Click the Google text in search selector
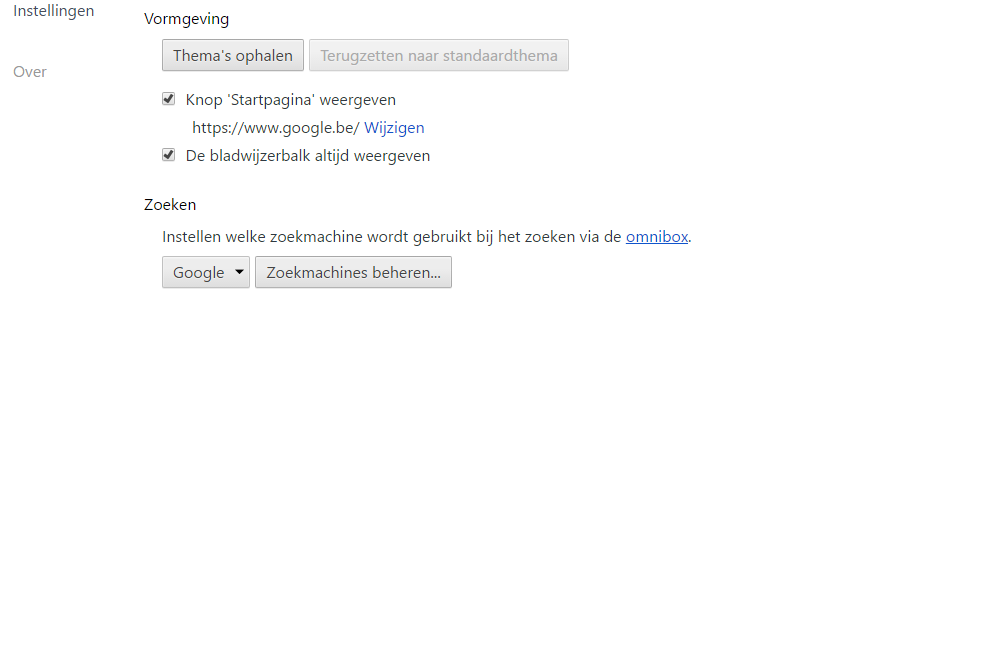Screen dimensions: 982x656 click(198, 273)
